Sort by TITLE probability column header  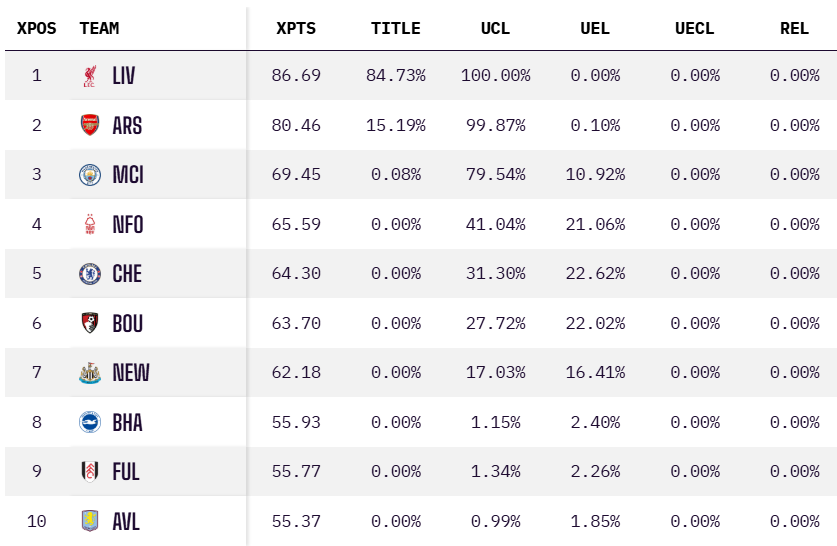point(396,28)
